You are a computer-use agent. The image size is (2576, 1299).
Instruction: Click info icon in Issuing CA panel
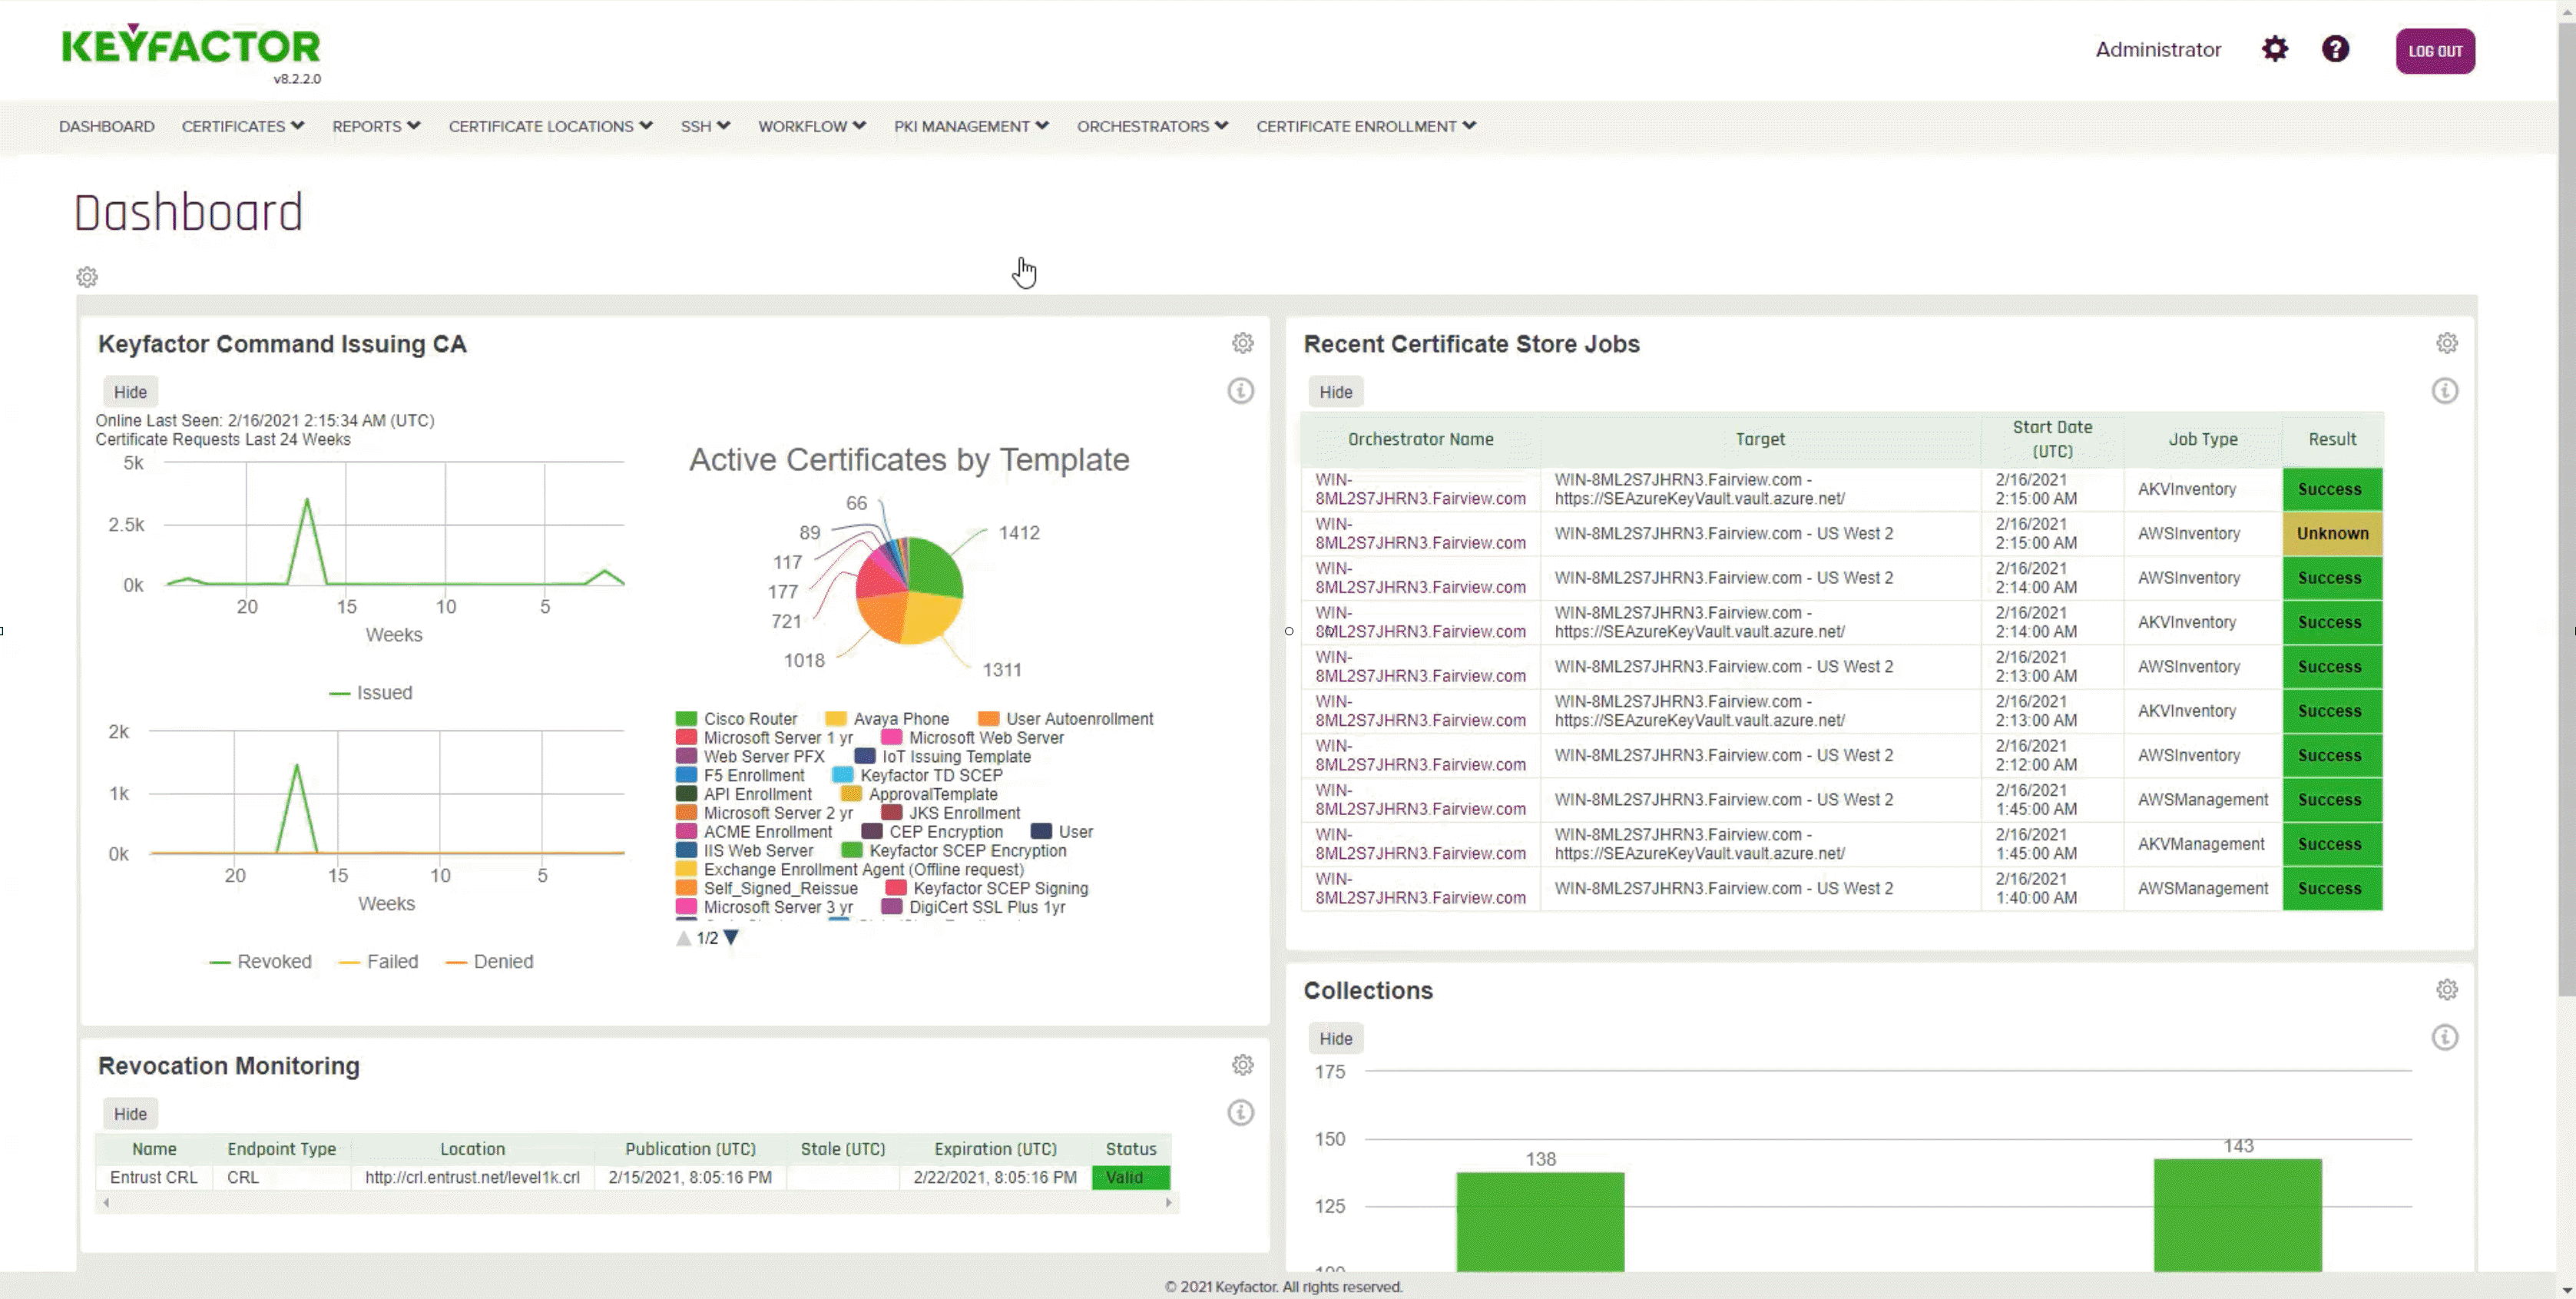pyautogui.click(x=1240, y=391)
